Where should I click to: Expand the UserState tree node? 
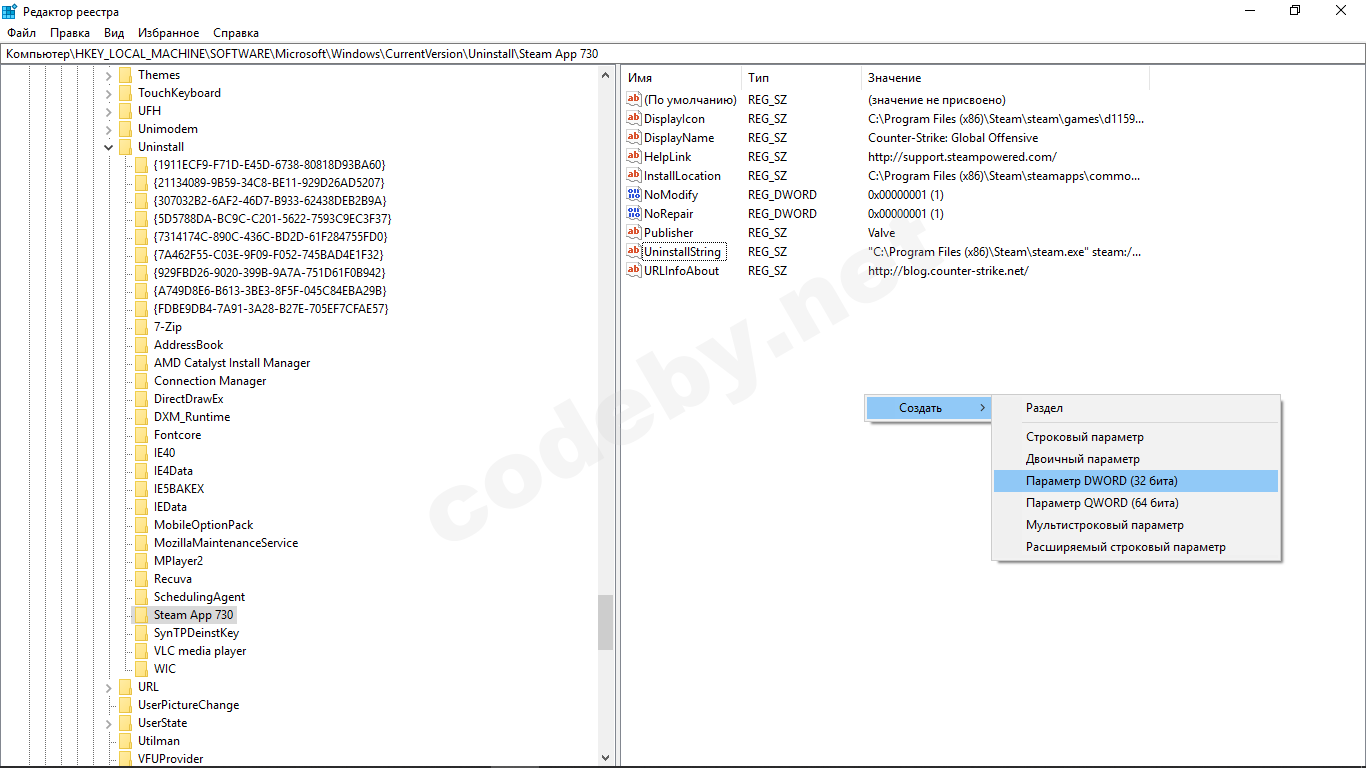109,723
